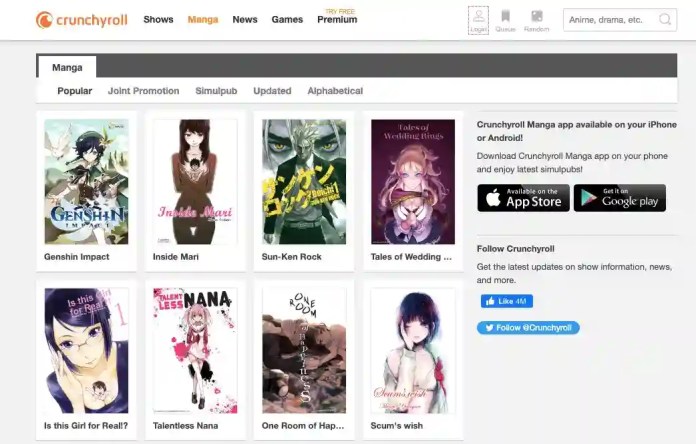
Task: Switch to Joint Promotion tab
Action: click(x=143, y=91)
